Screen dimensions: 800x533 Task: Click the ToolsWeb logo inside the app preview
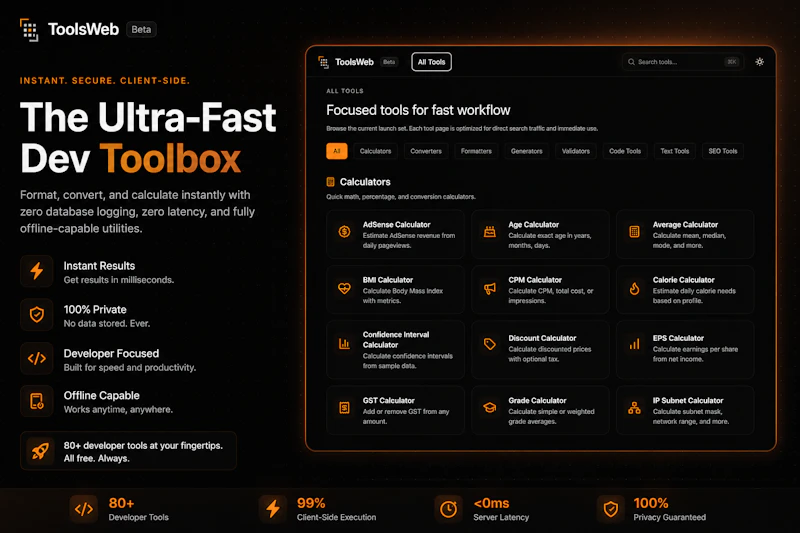point(323,62)
